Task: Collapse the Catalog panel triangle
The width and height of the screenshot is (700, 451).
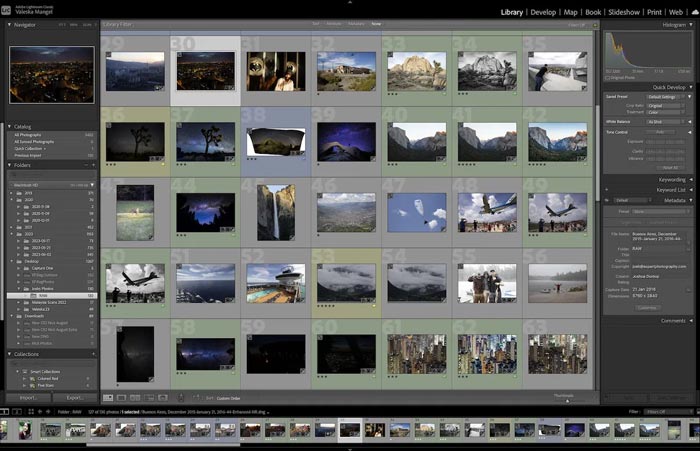Action: pos(9,126)
